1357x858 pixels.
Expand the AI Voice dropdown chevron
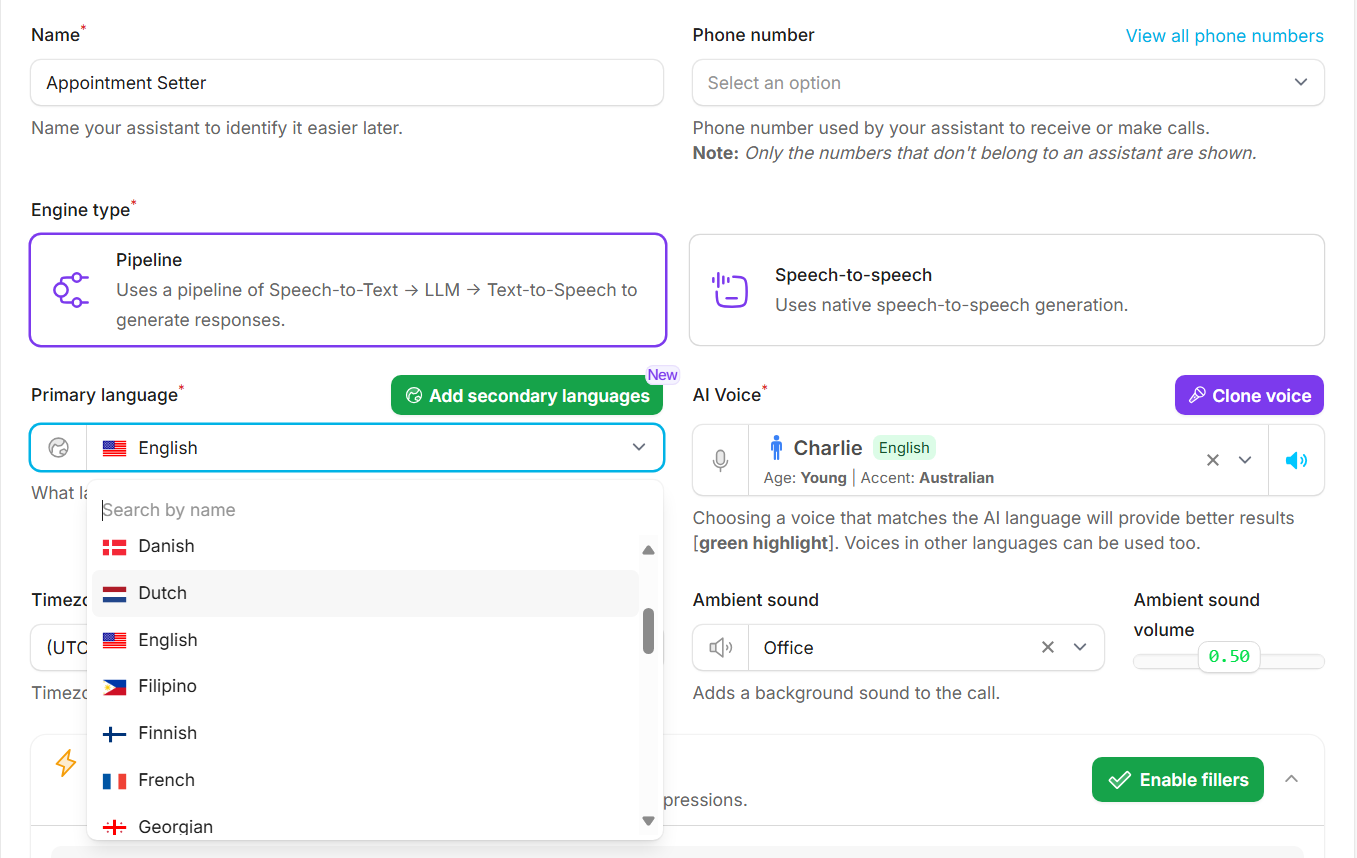coord(1245,460)
